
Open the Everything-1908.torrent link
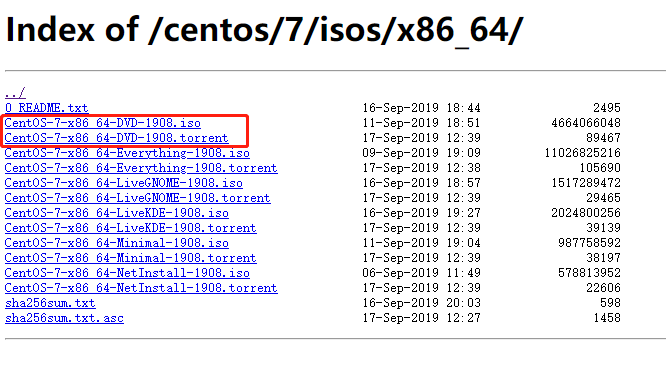[x=141, y=168]
